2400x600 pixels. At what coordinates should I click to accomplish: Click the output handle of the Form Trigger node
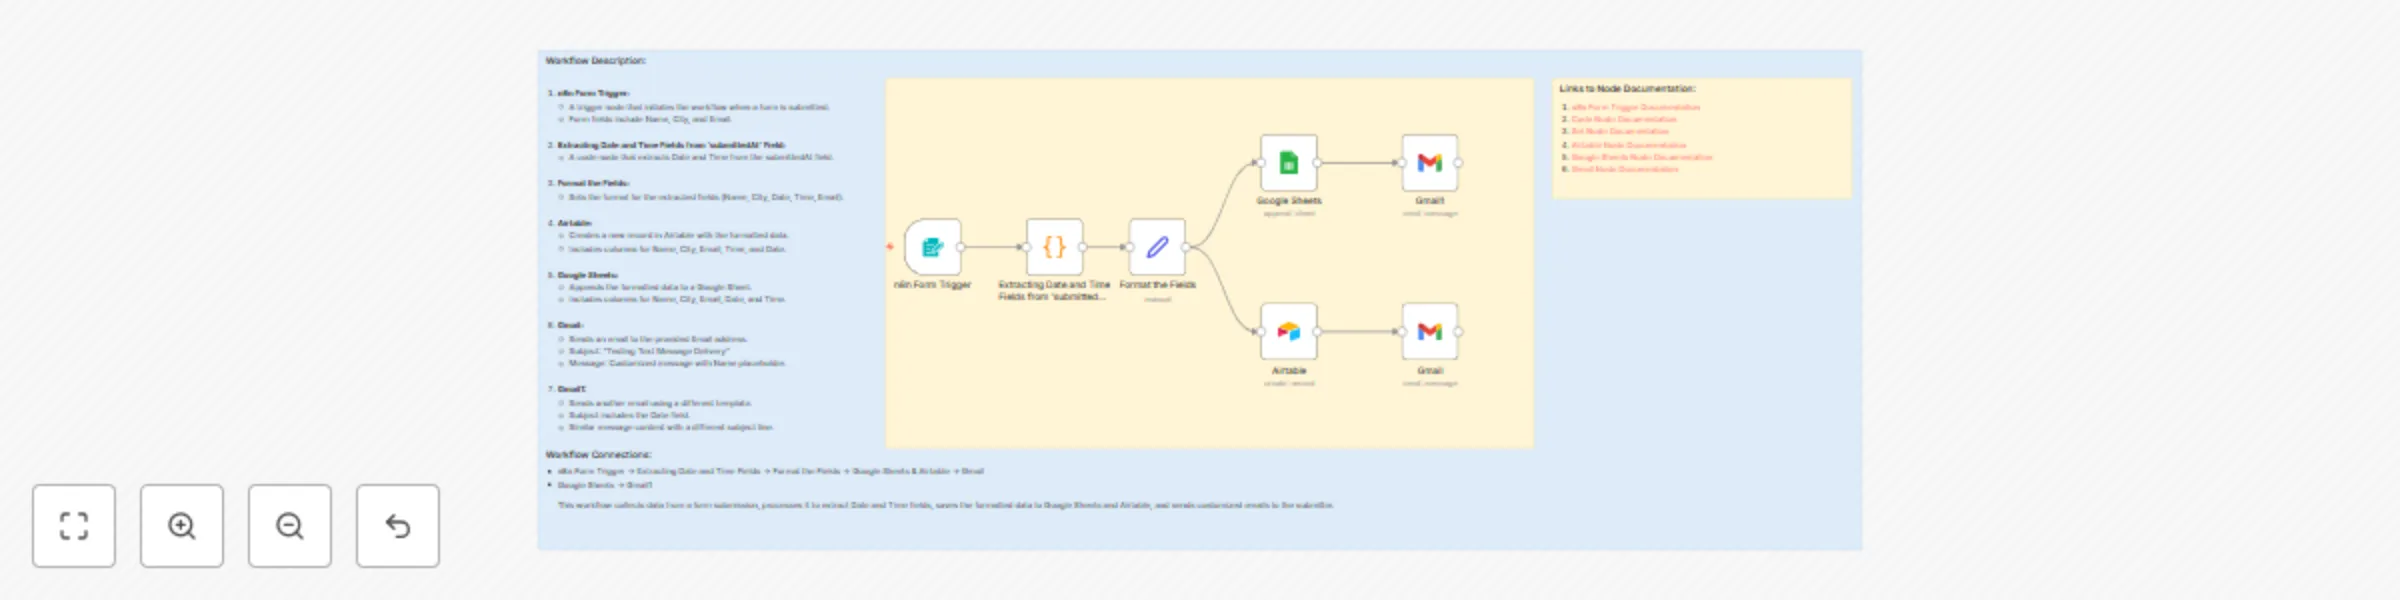coord(961,247)
